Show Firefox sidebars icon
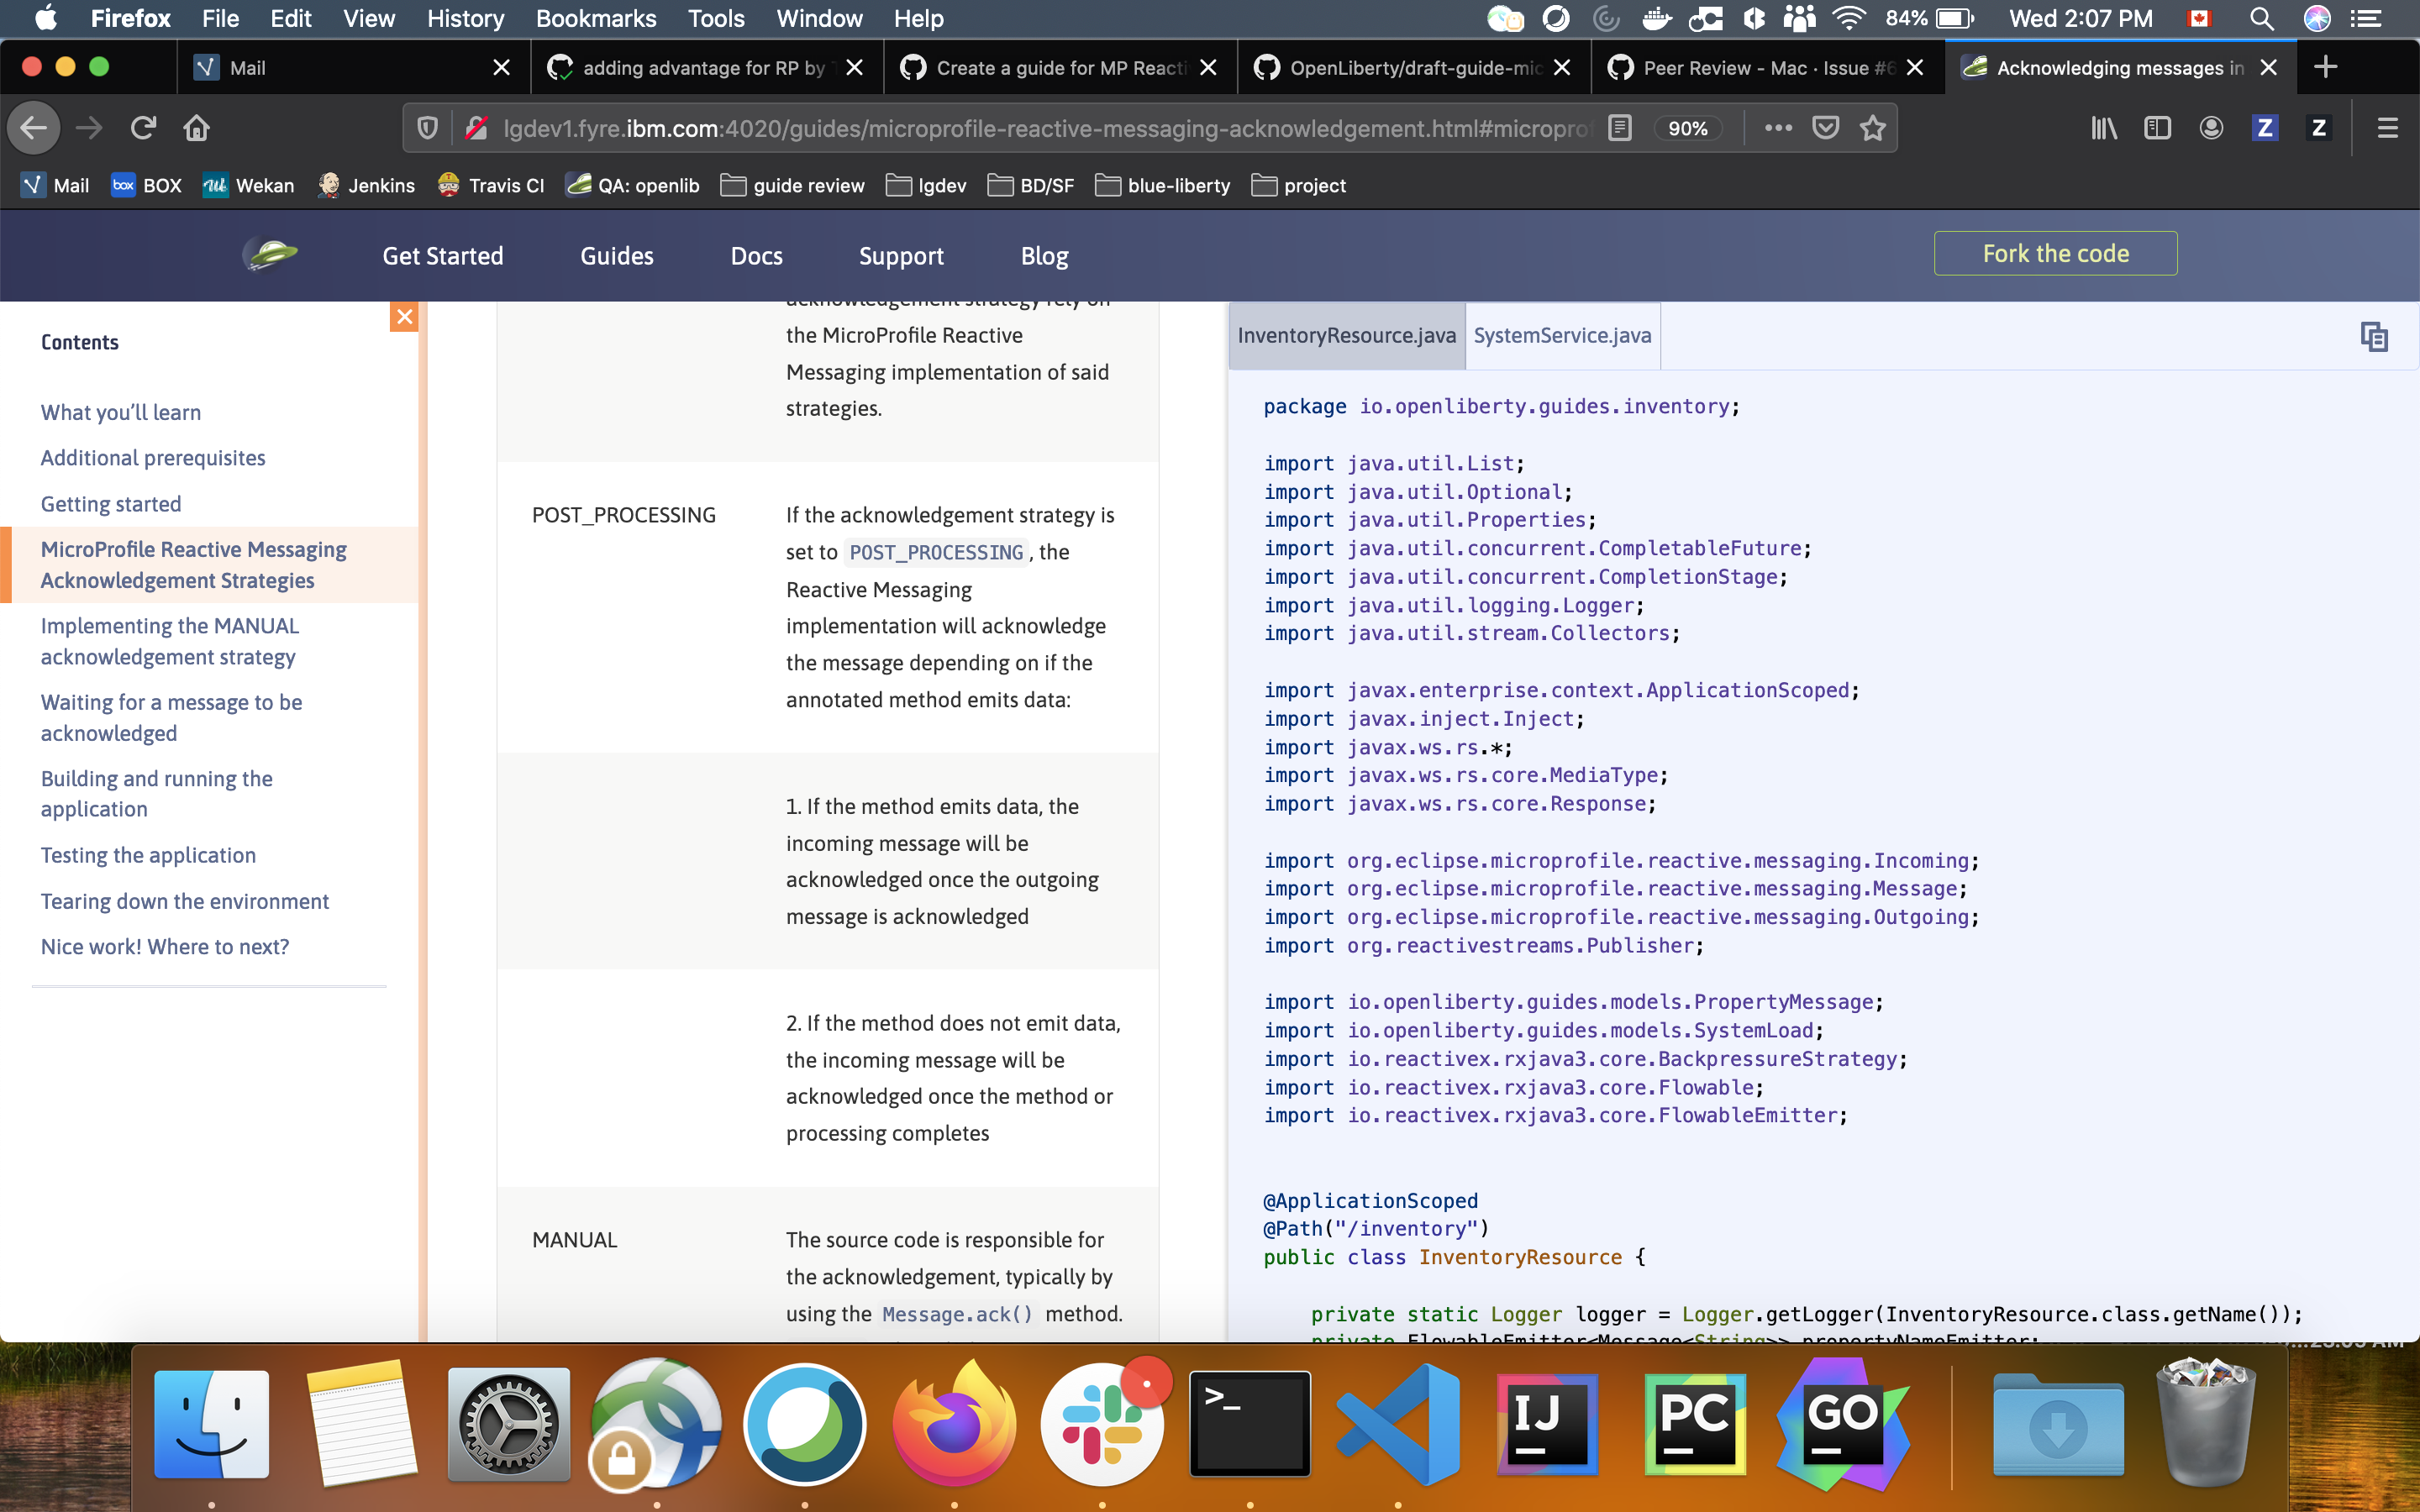This screenshot has width=2420, height=1512. tap(2157, 128)
